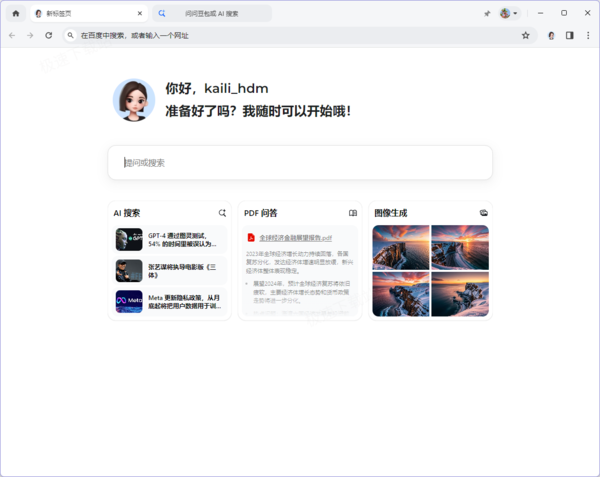
Task: Open the PDF 问答 card heading
Action: click(261, 213)
